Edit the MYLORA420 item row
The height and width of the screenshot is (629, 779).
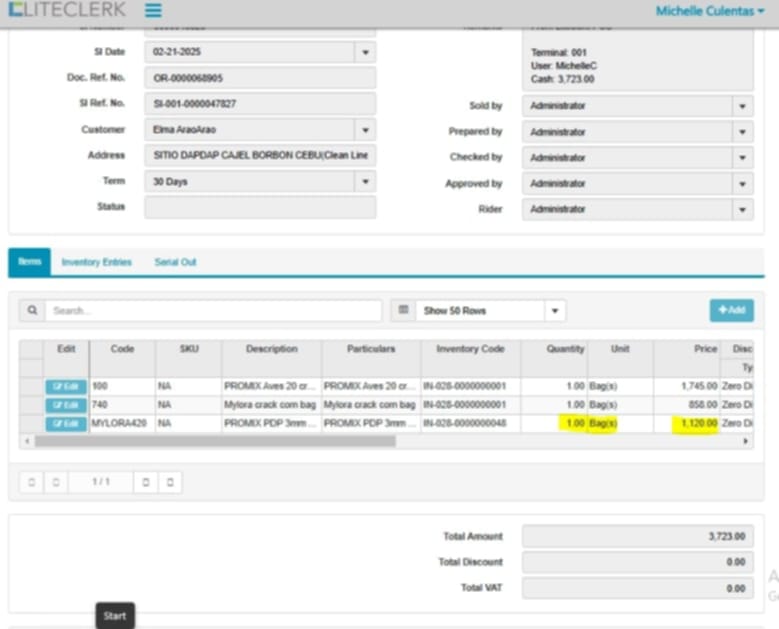66,424
